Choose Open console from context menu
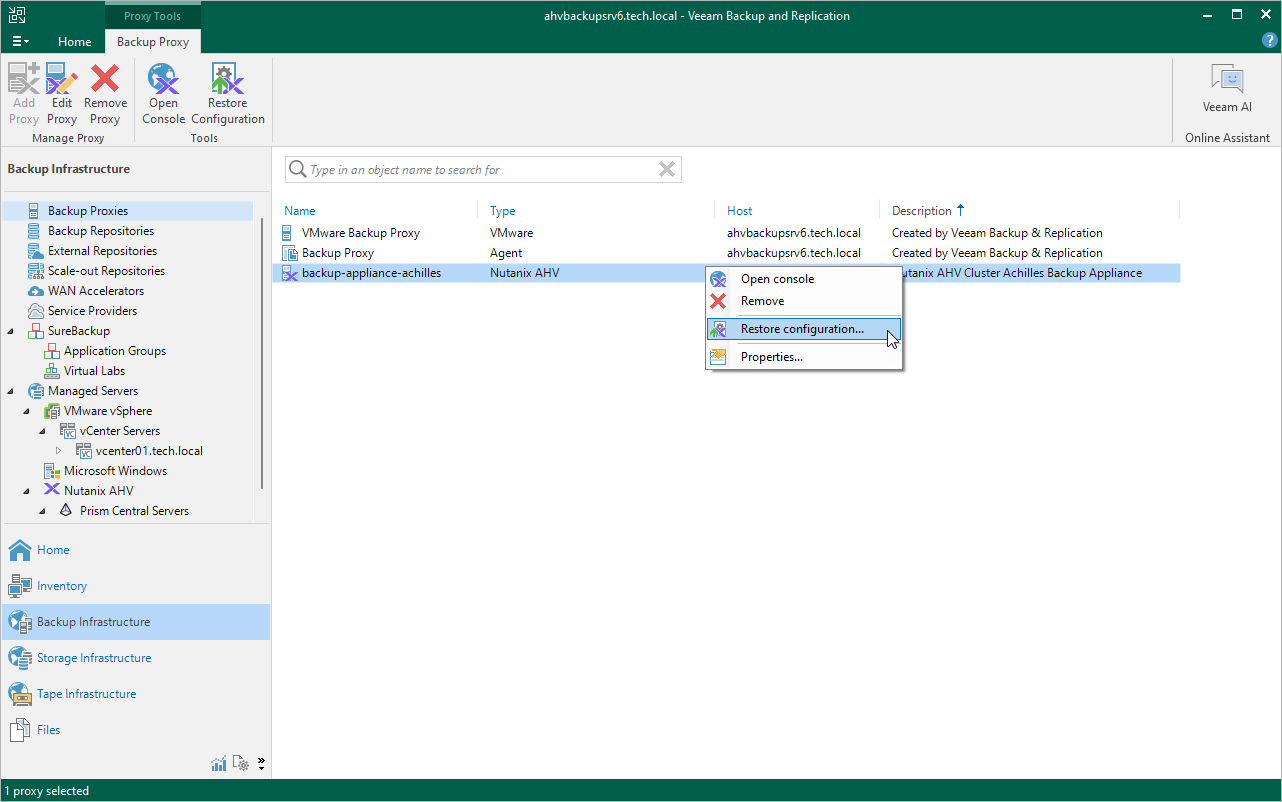 804,279
